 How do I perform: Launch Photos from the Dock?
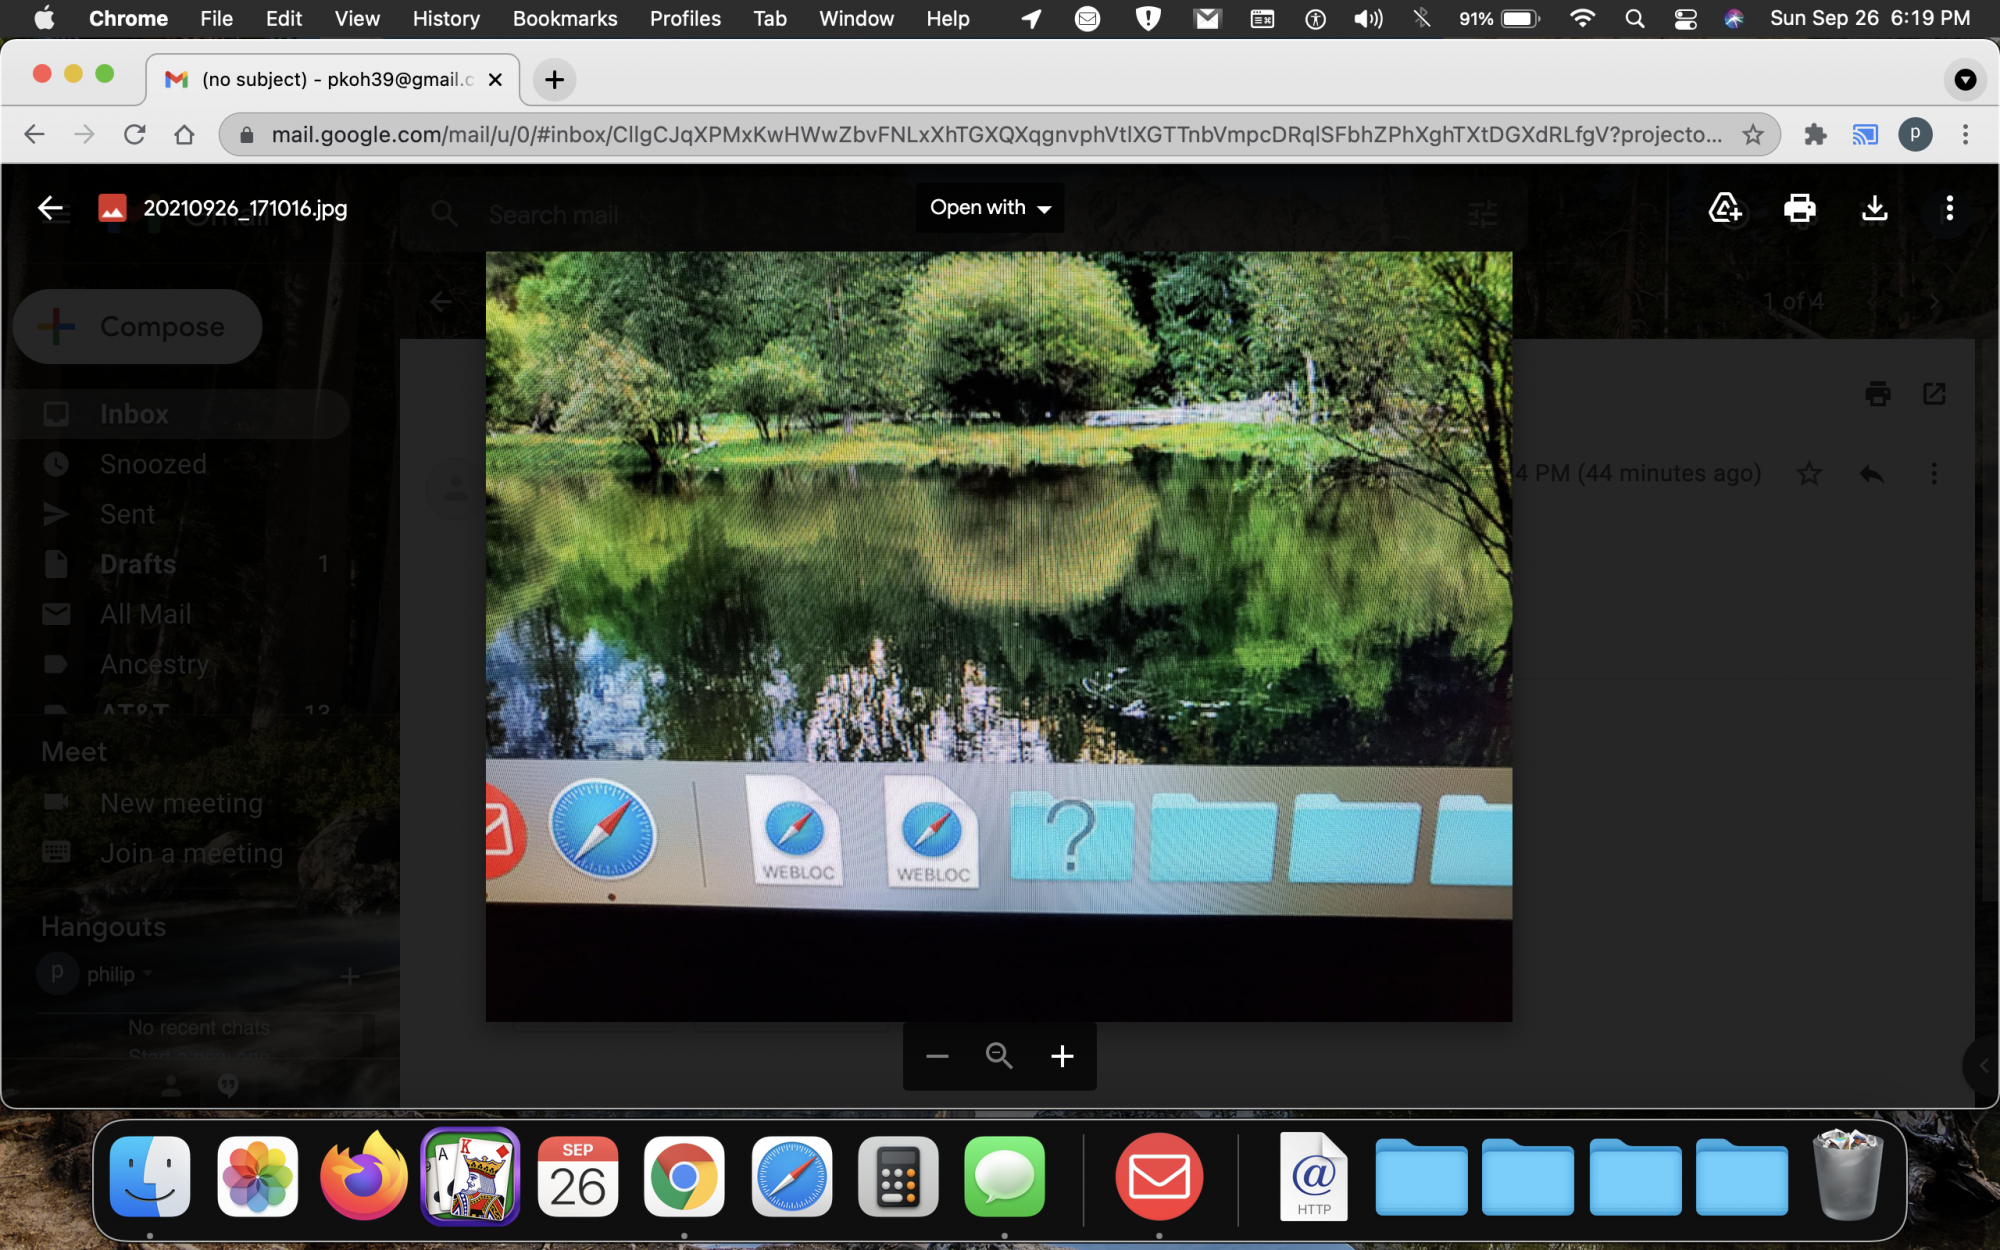tap(257, 1176)
